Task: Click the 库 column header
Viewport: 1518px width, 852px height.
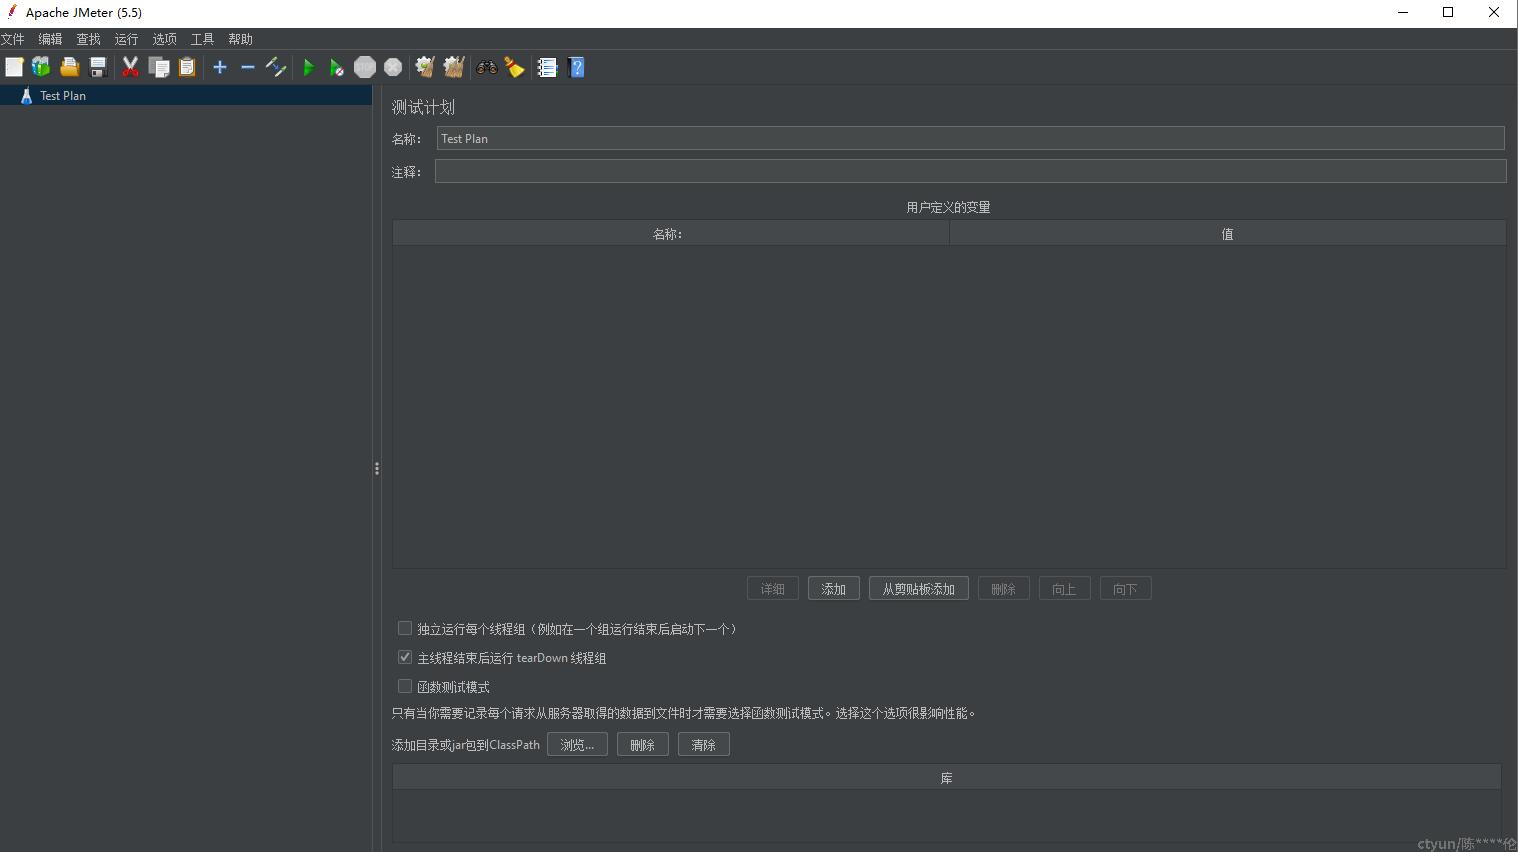Action: [x=946, y=777]
